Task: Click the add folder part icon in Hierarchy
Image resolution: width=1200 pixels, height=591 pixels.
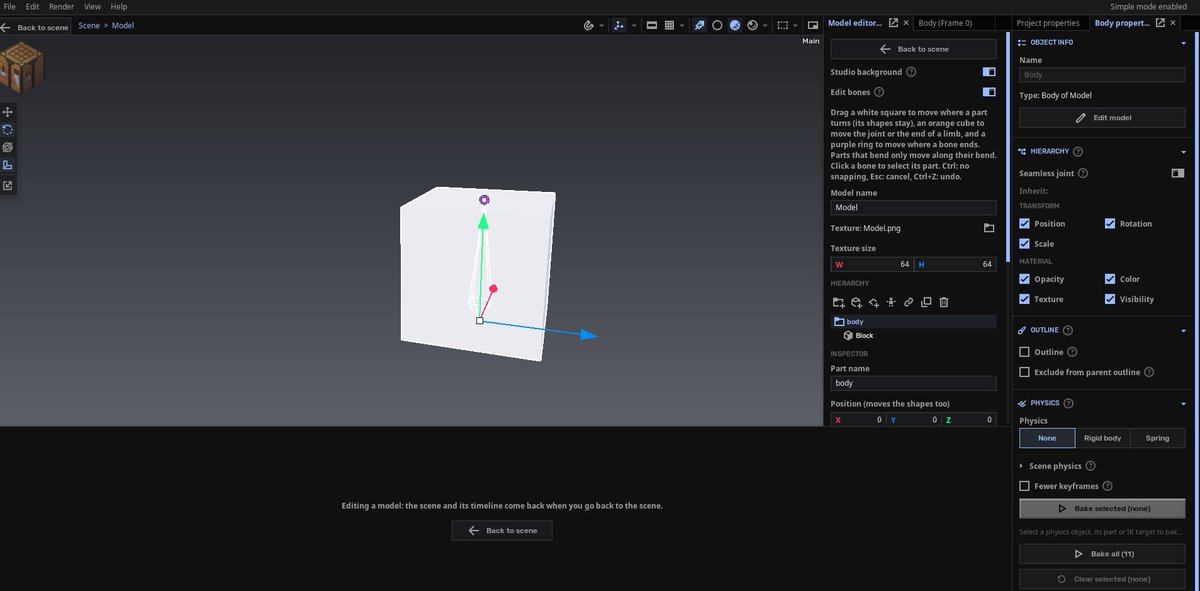Action: point(838,302)
